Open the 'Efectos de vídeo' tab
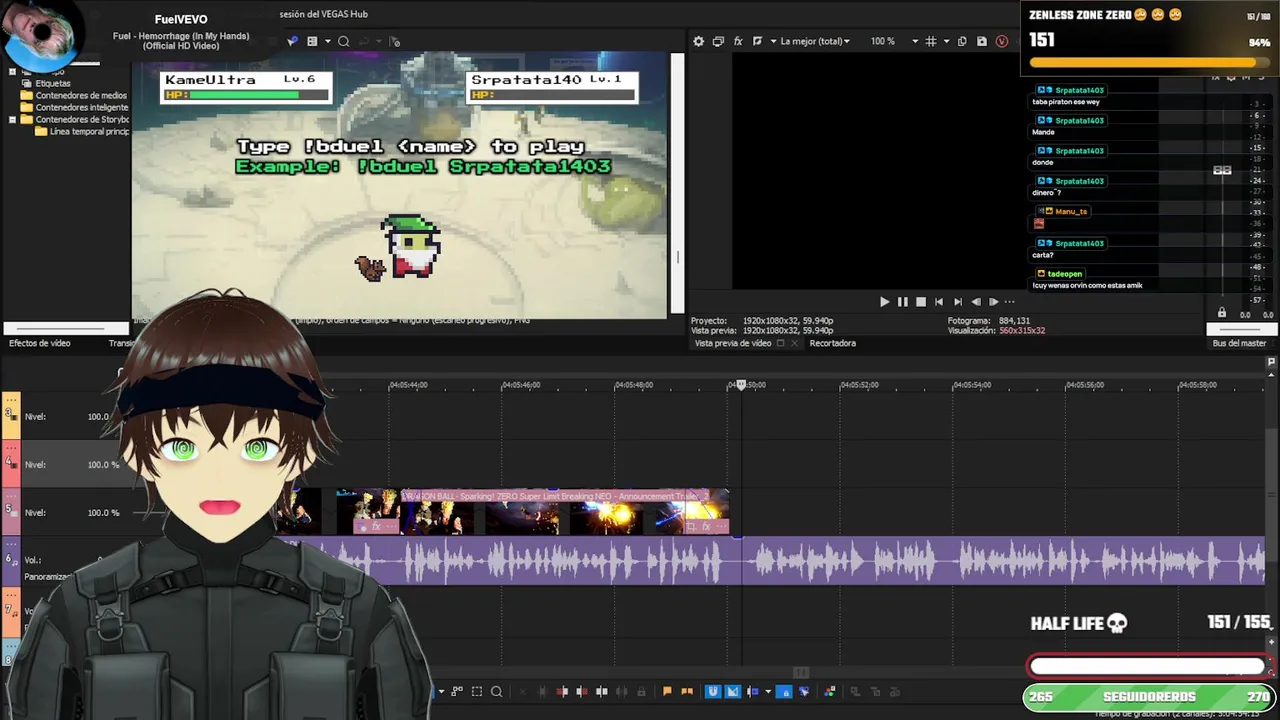 click(x=40, y=343)
